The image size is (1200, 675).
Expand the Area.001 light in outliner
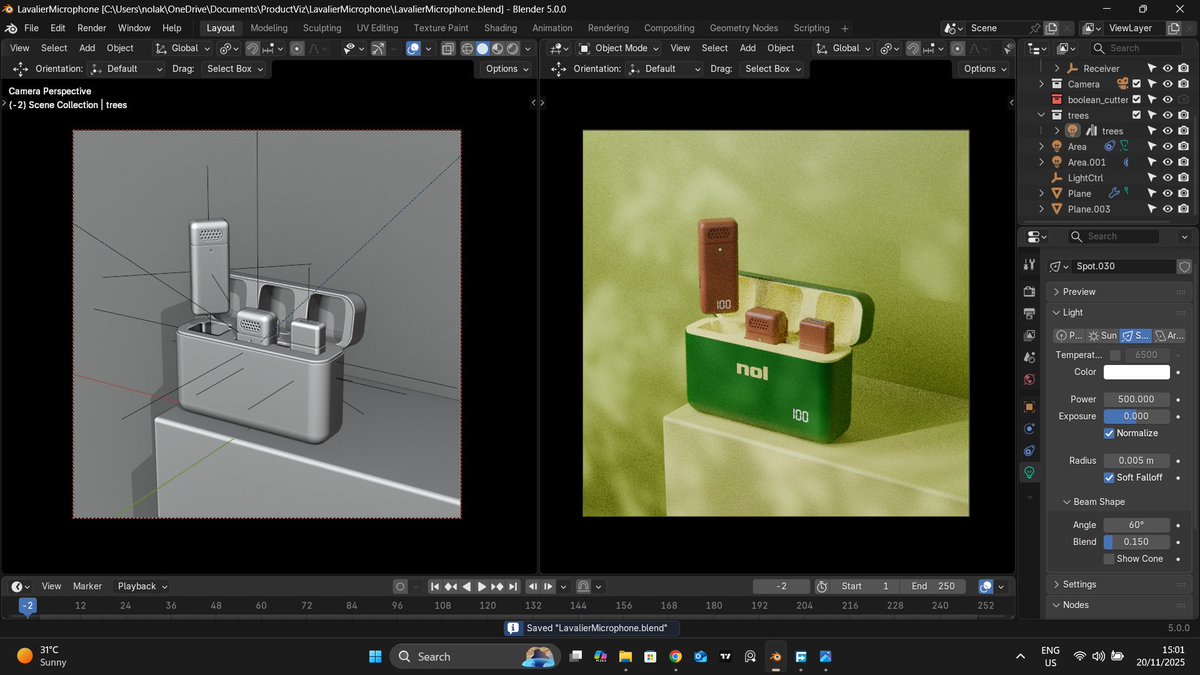1042,162
